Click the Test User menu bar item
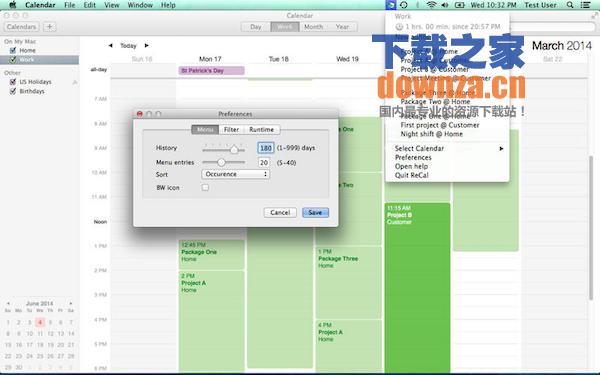Viewport: 600px width, 375px height. [540, 5]
